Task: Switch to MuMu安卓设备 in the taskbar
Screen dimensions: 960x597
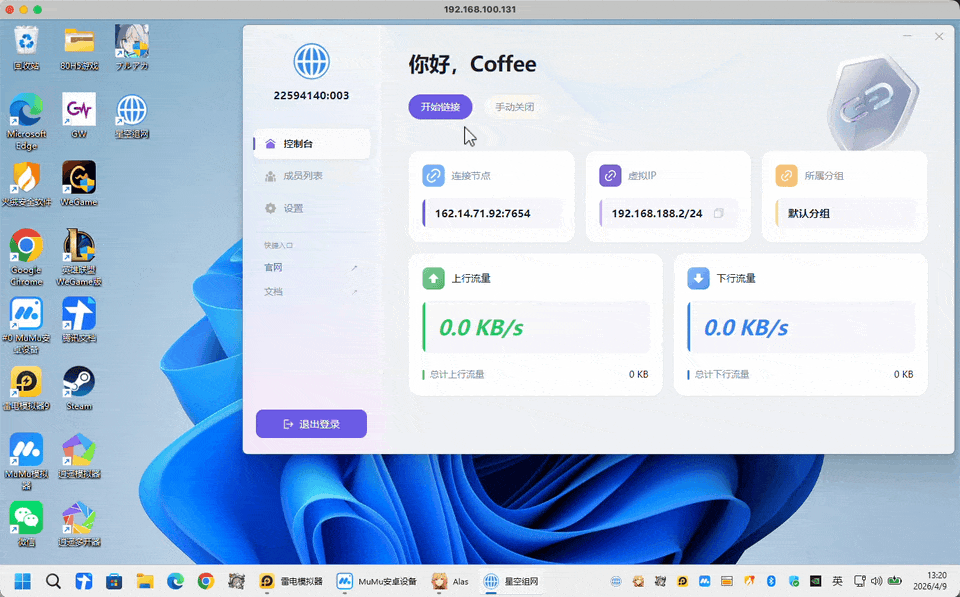Action: coord(377,581)
